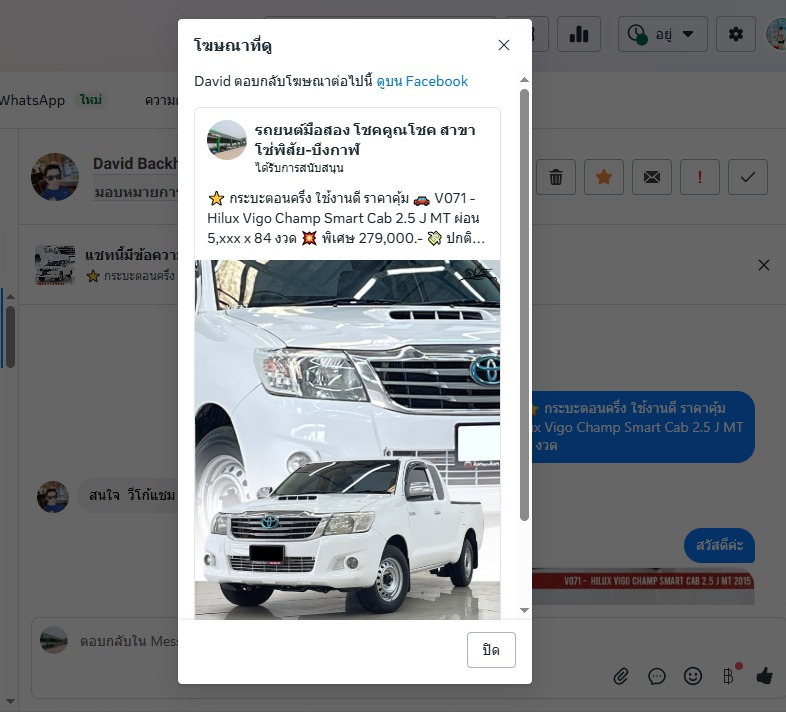Mark as unread with envelope icon
786x712 pixels.
[x=652, y=177]
